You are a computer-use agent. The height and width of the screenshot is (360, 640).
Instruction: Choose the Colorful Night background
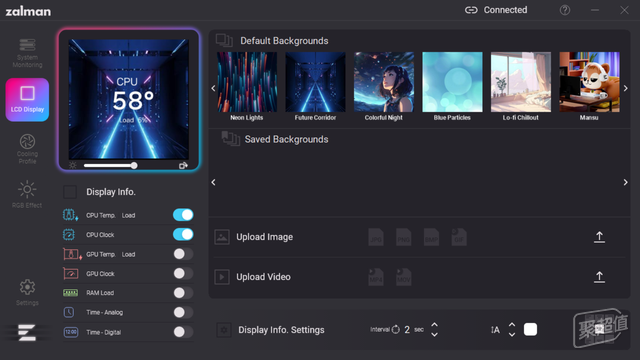384,82
